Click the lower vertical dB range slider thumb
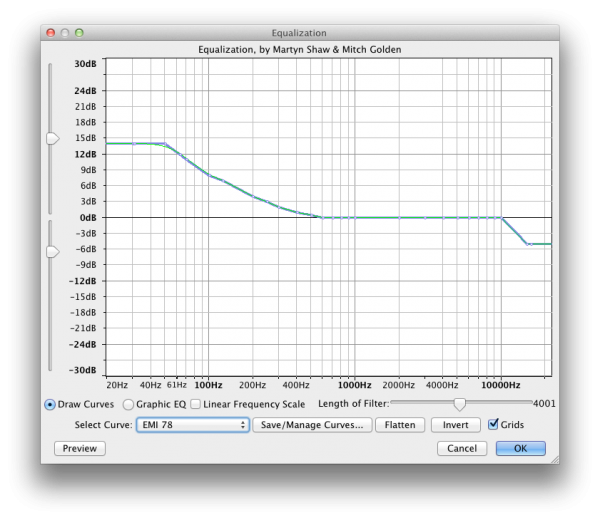The width and height of the screenshot is (600, 520). click(52, 251)
